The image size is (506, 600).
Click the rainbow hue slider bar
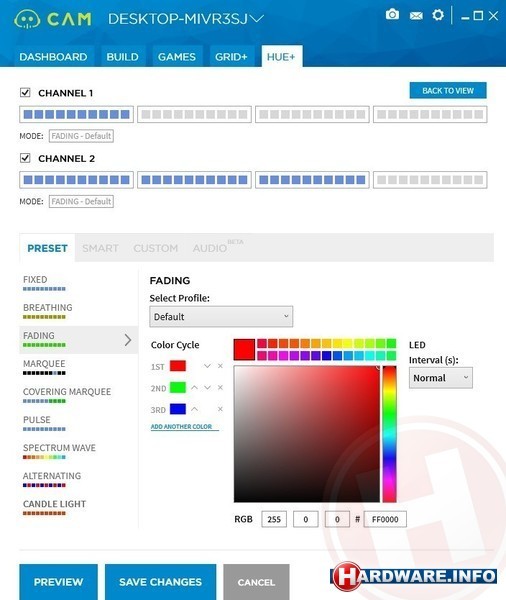point(390,434)
